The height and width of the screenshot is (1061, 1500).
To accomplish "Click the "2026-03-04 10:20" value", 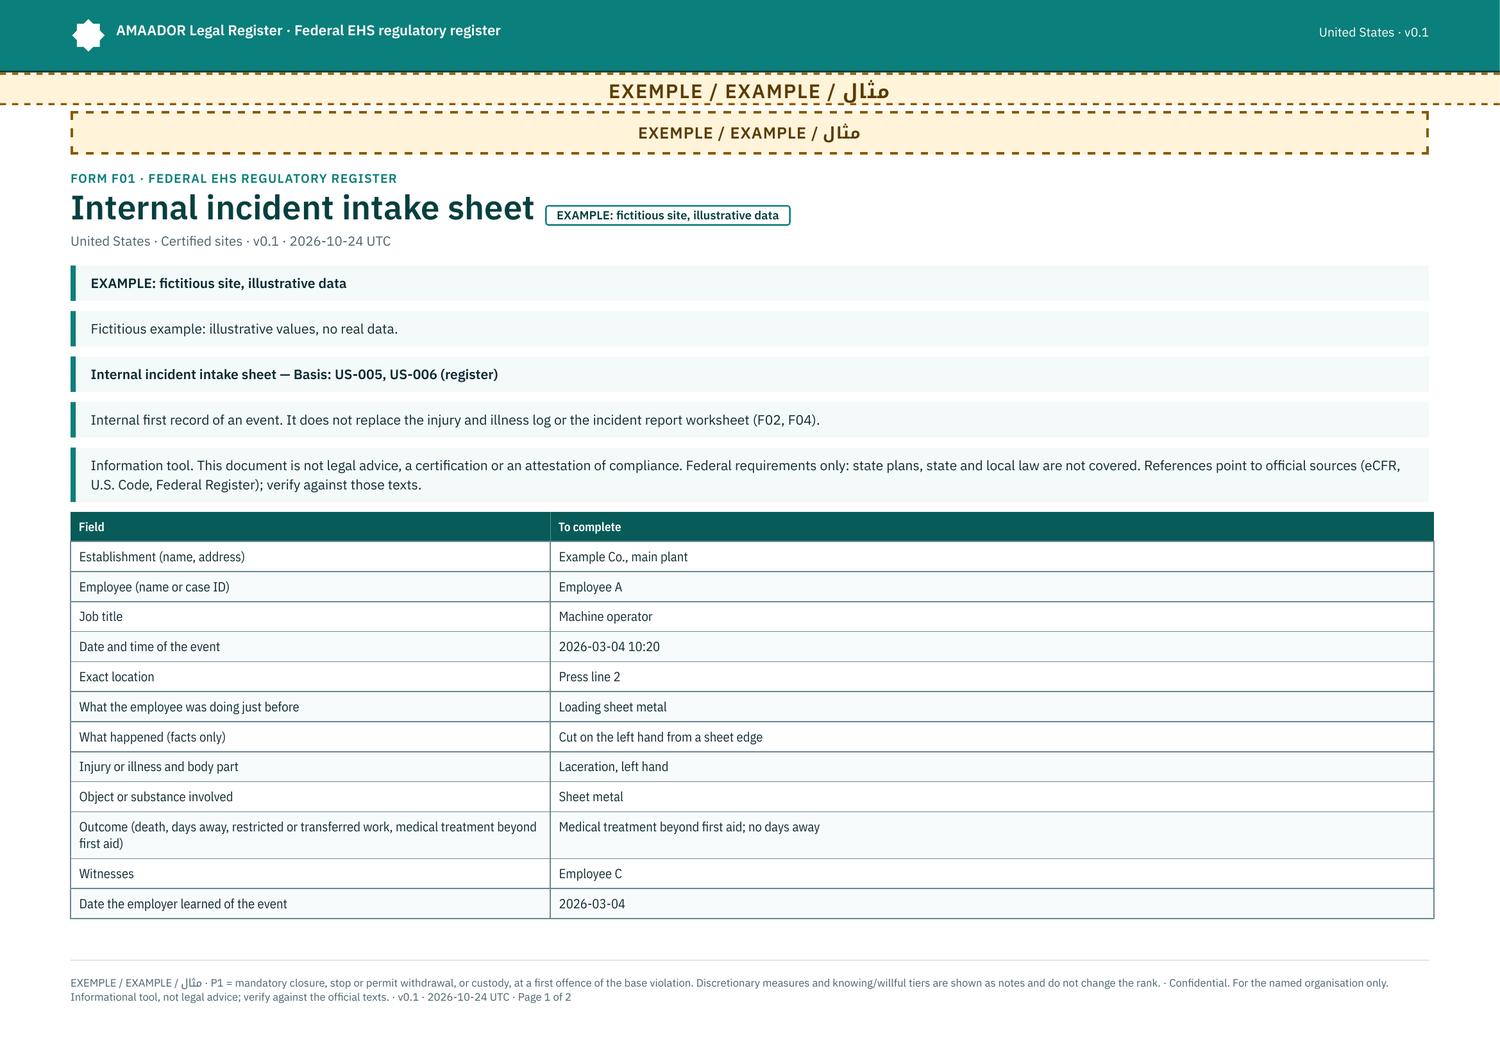I will pos(609,647).
